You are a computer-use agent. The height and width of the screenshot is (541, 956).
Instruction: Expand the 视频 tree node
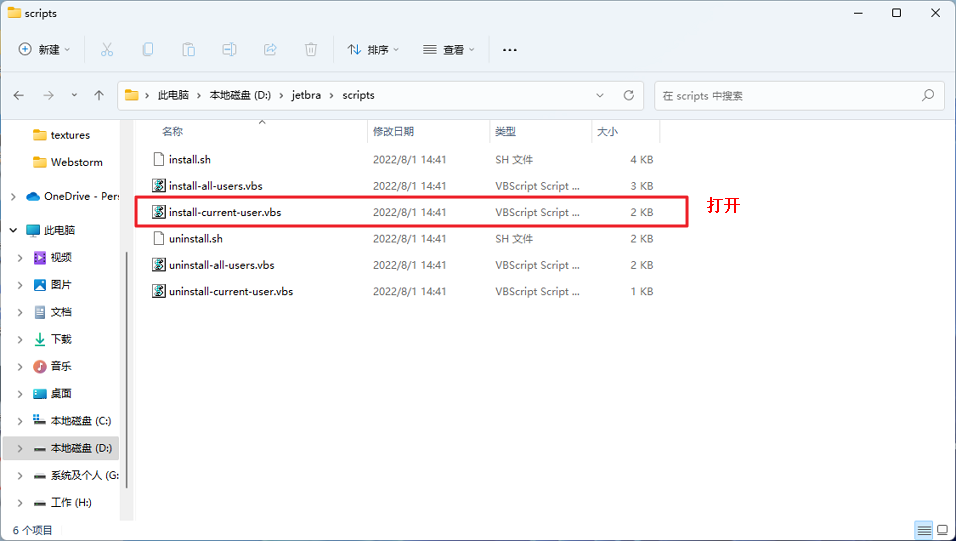20,258
